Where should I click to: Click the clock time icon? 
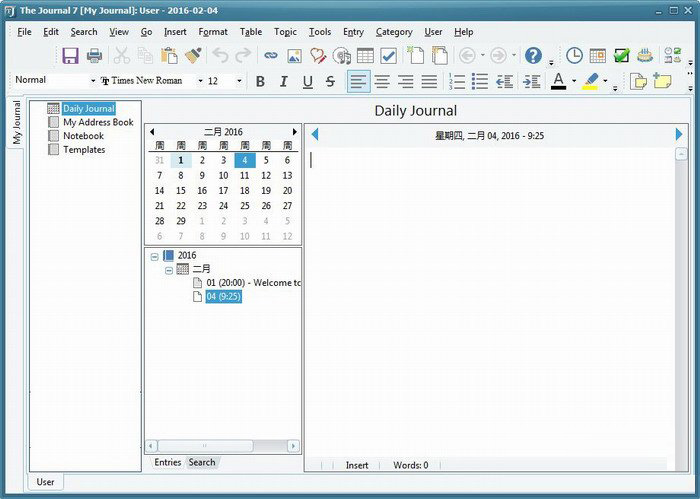tap(574, 56)
